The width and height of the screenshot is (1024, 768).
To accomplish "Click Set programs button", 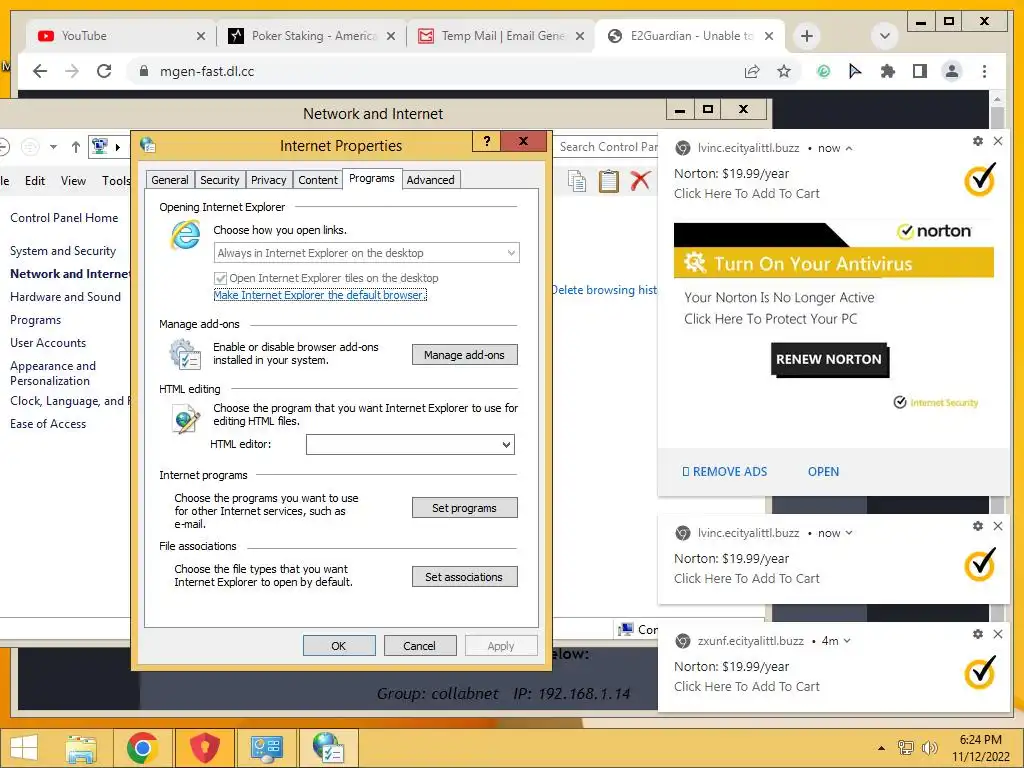I will 464,507.
